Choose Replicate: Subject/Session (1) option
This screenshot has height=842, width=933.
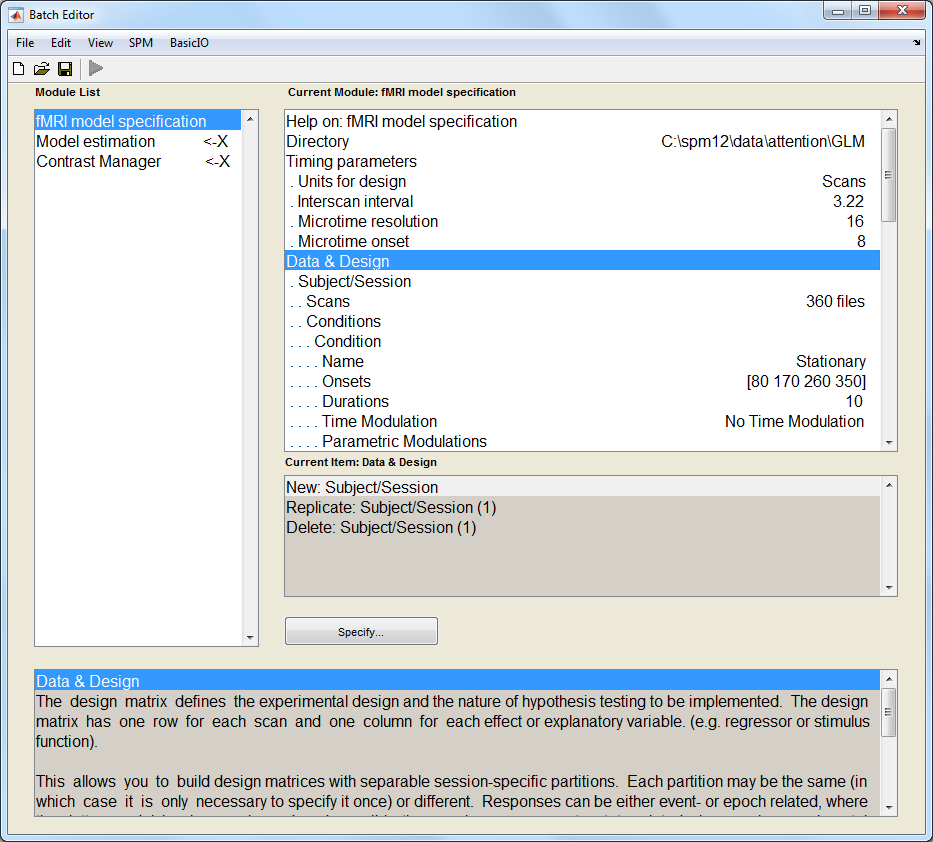[391, 508]
